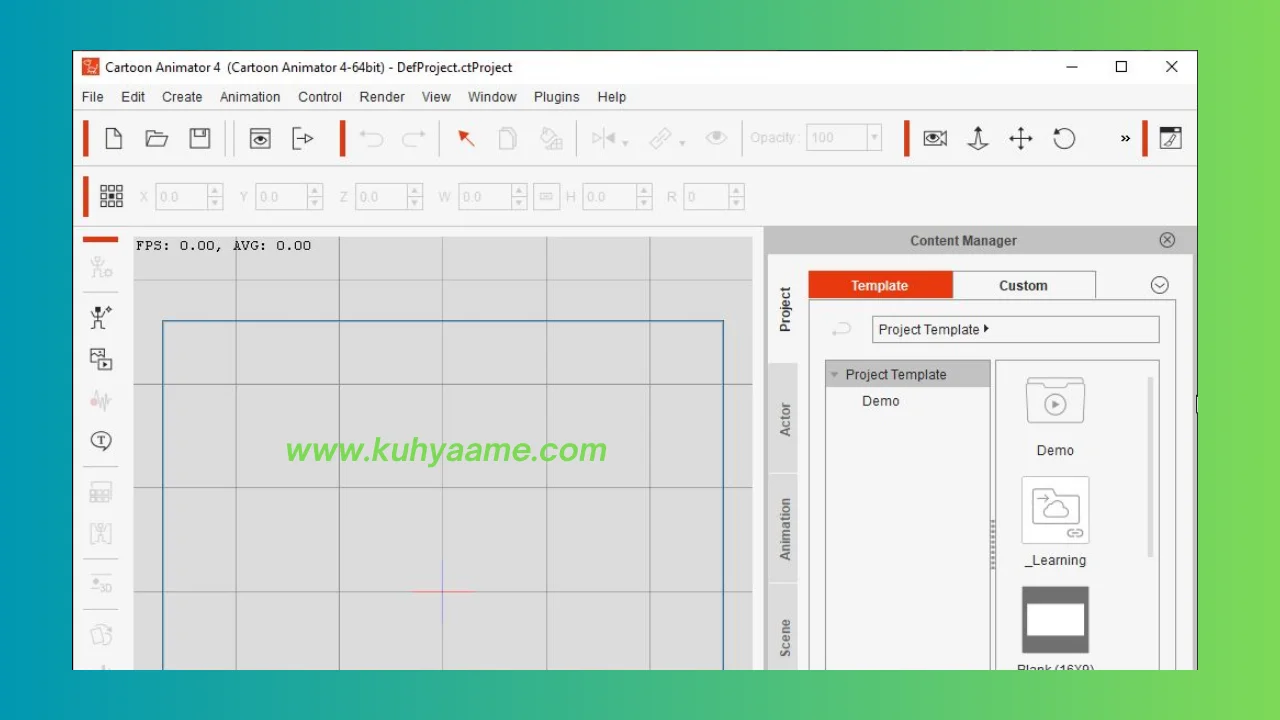This screenshot has width=1280, height=720.
Task: Click the Create Text bubble icon
Action: tap(101, 441)
